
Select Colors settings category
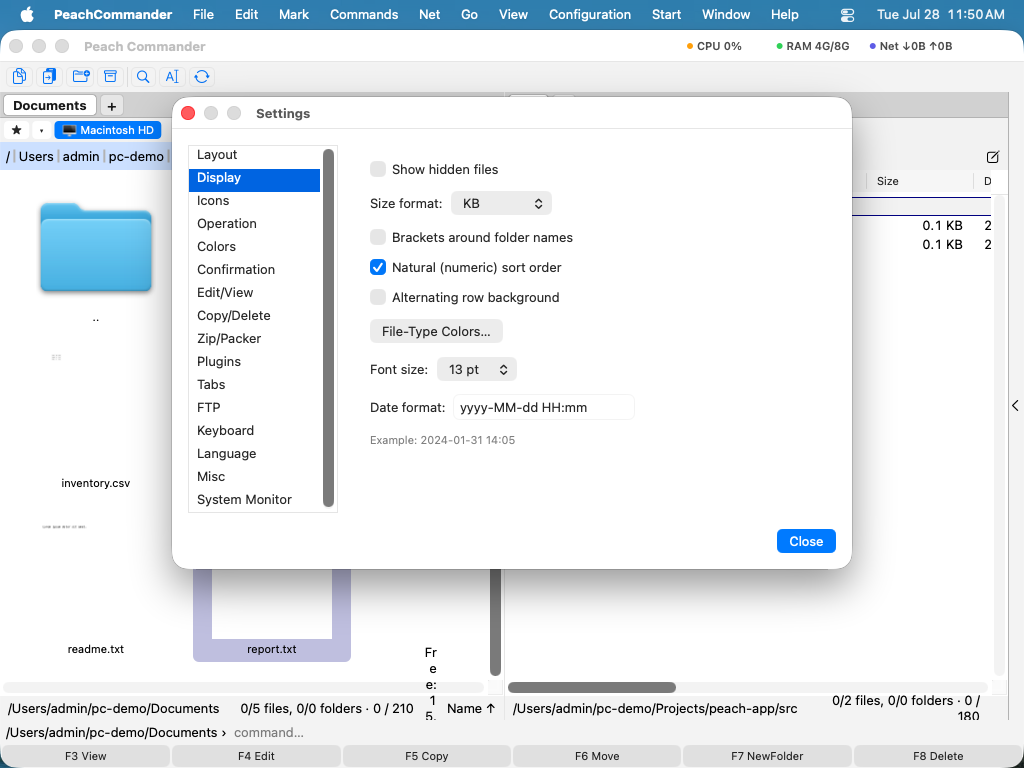point(255,246)
